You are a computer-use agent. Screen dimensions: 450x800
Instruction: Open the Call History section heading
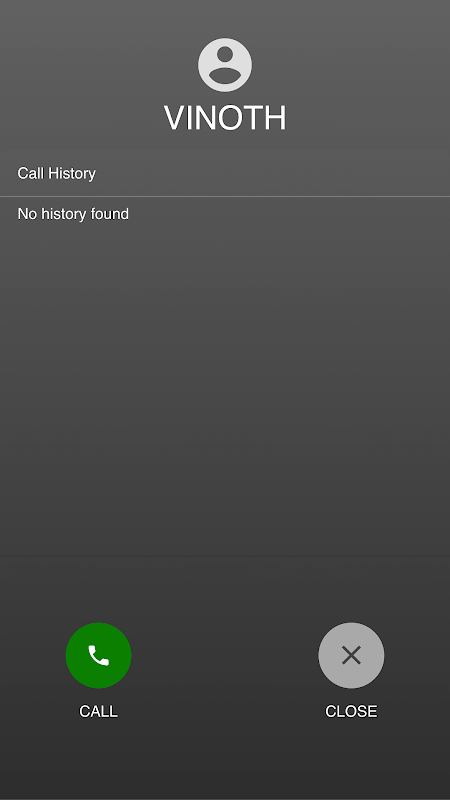[x=57, y=173]
